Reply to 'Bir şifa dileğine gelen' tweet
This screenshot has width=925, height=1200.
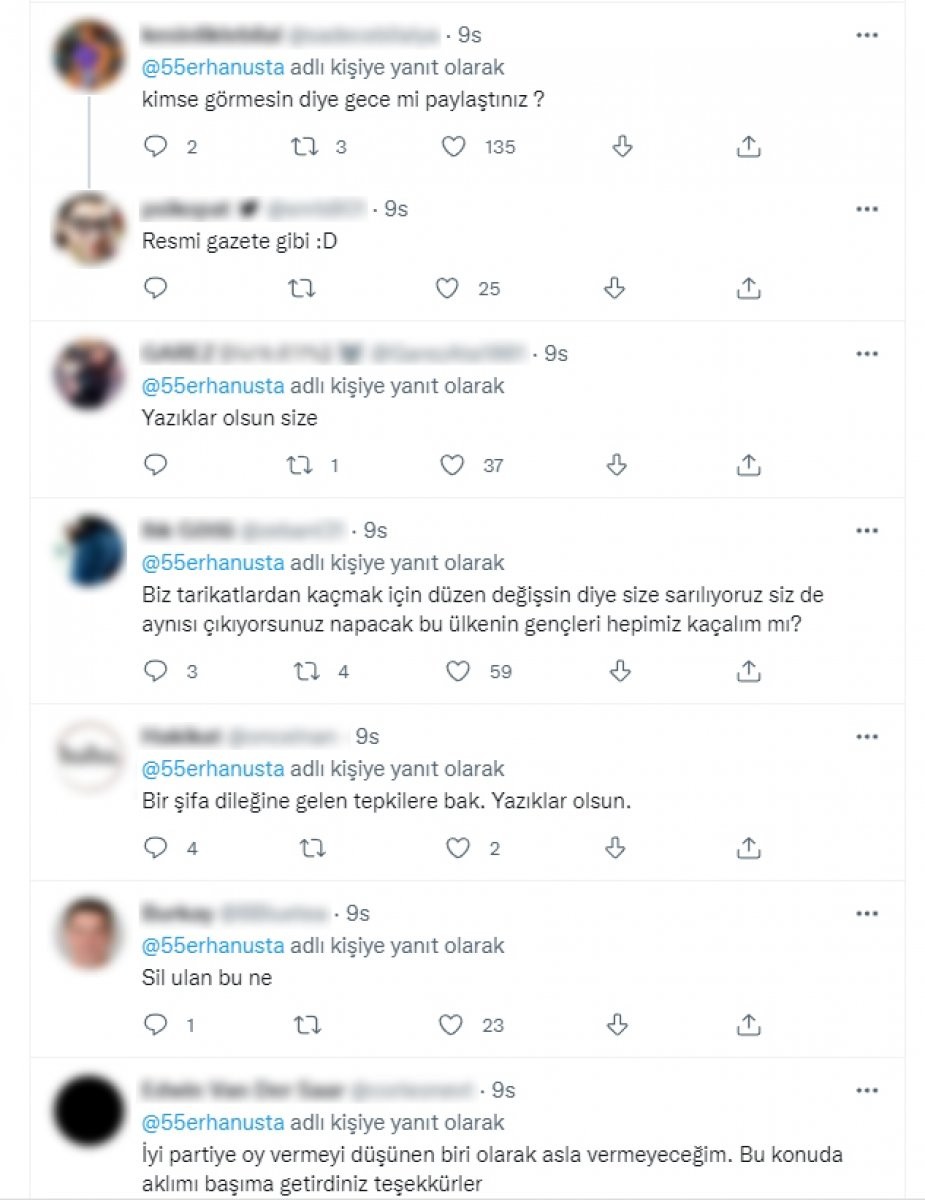click(156, 848)
